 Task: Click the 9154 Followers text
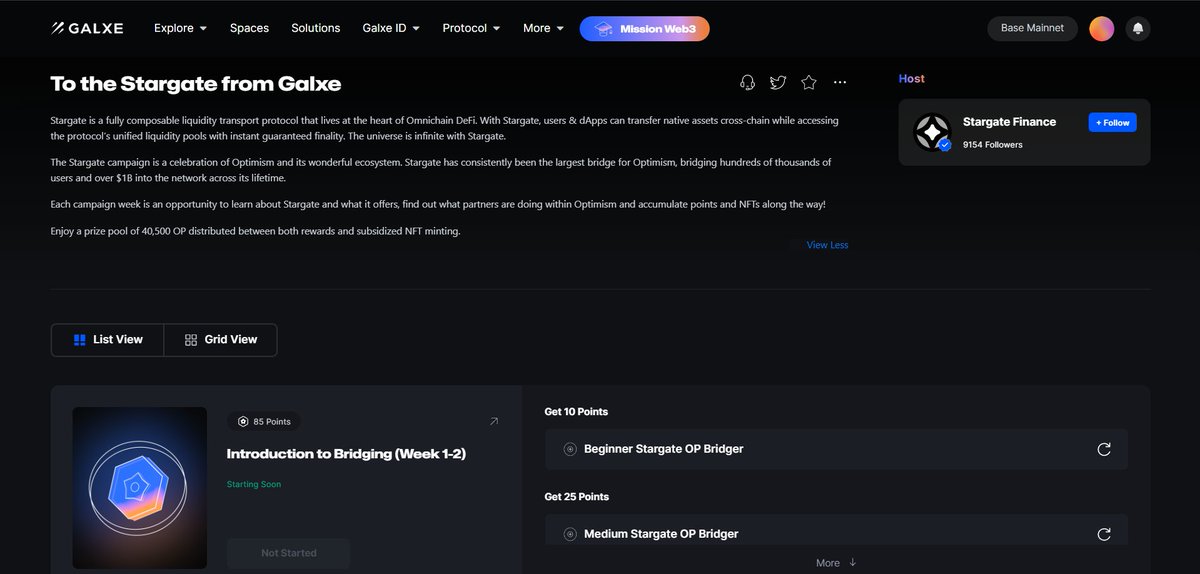click(992, 145)
